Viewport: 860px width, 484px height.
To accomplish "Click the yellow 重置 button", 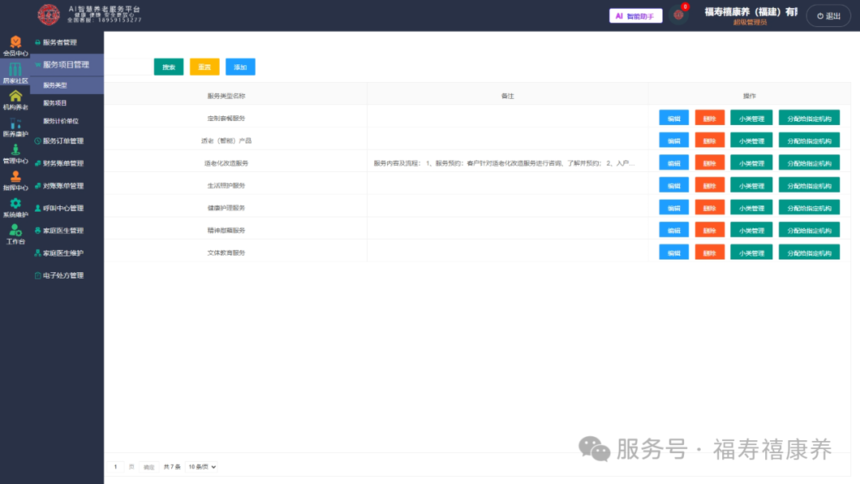I will tap(205, 67).
